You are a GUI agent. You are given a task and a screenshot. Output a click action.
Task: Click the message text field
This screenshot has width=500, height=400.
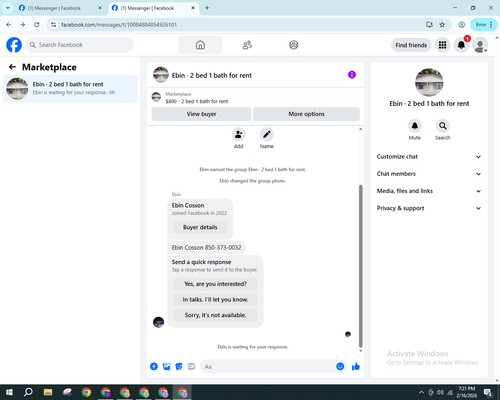268,367
